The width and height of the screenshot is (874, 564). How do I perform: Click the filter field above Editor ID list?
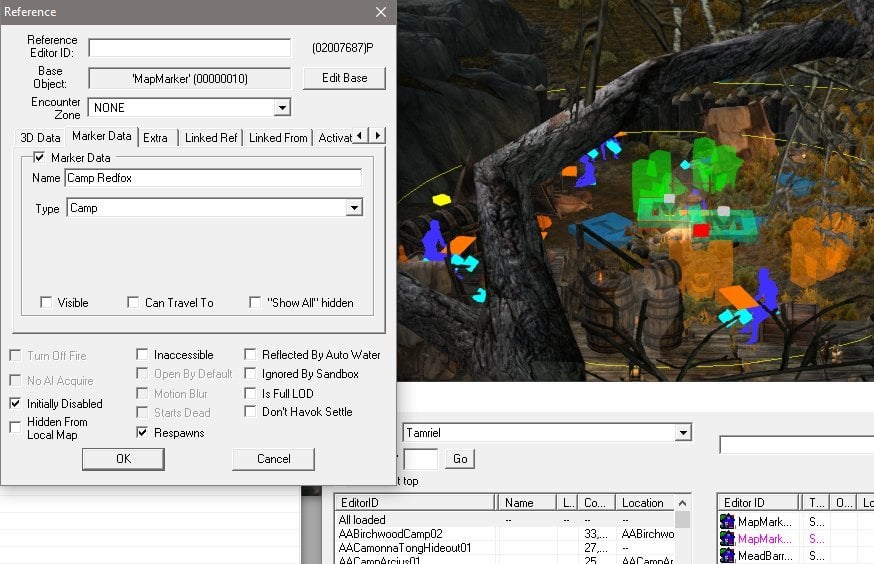click(797, 445)
